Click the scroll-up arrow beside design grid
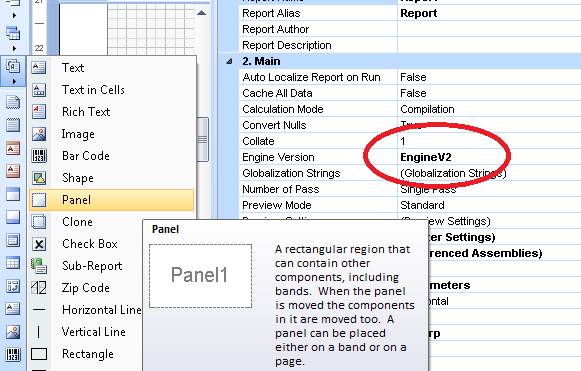 pyautogui.click(x=202, y=13)
